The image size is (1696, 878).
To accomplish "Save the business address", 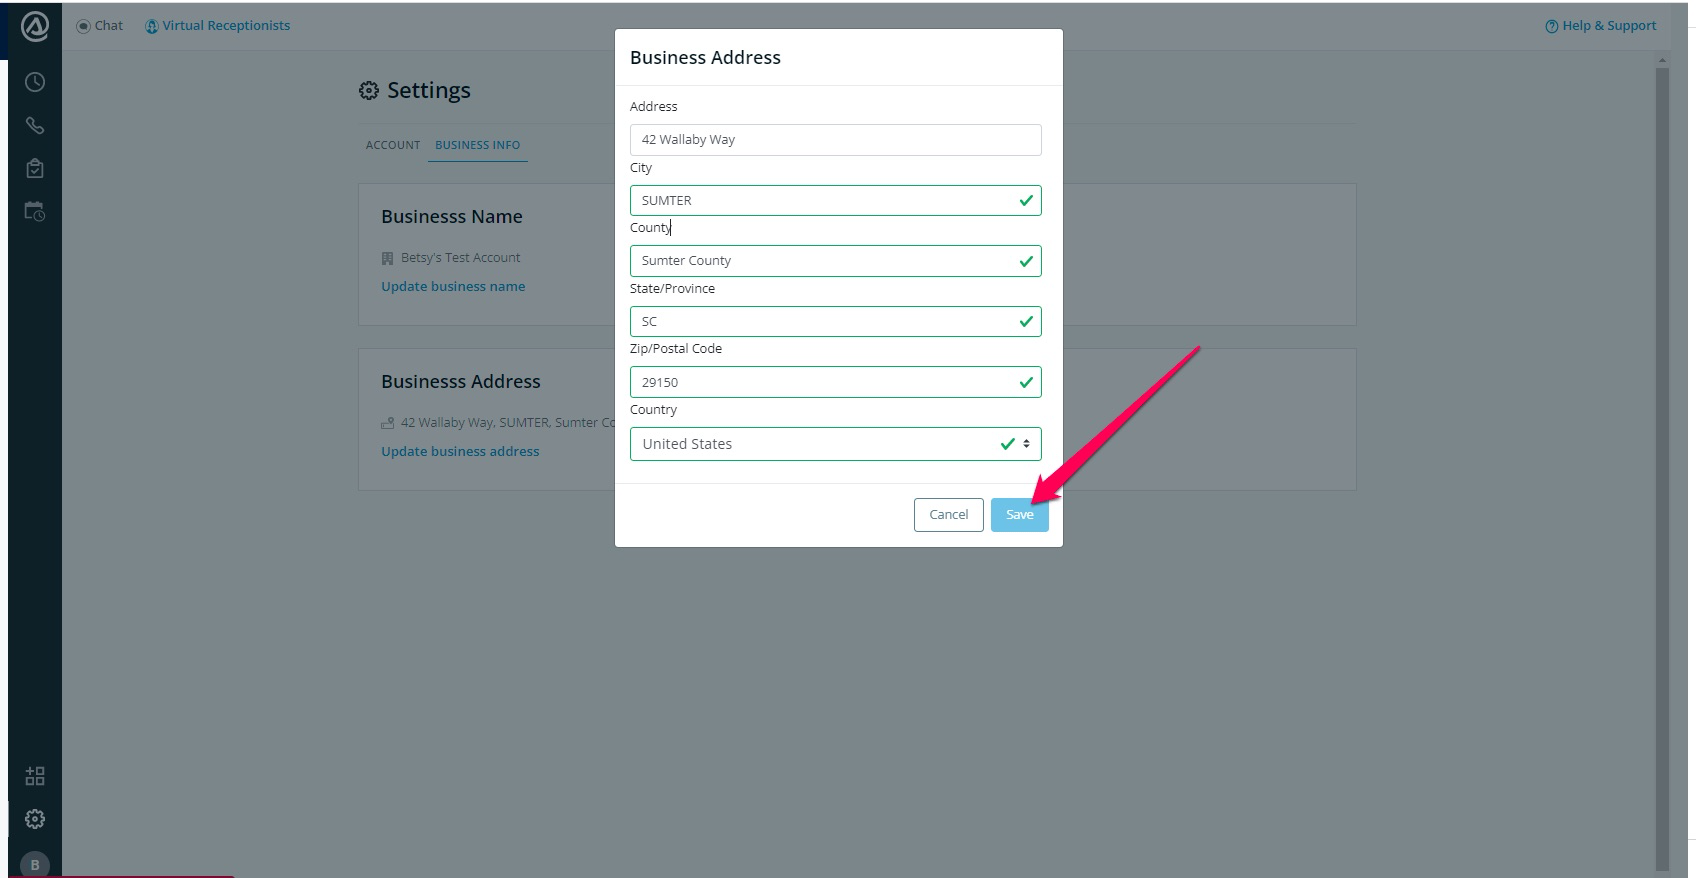I will tap(1020, 515).
